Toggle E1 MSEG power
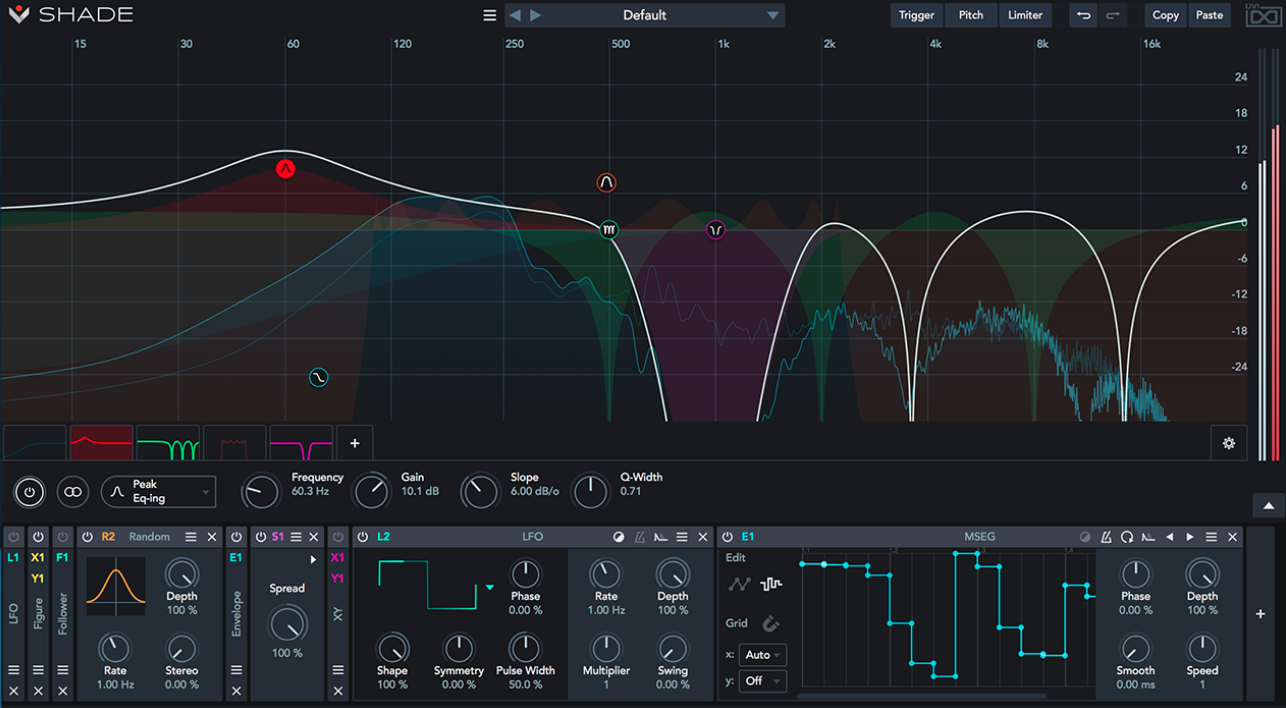Screen dimensions: 1286x708 [727, 537]
